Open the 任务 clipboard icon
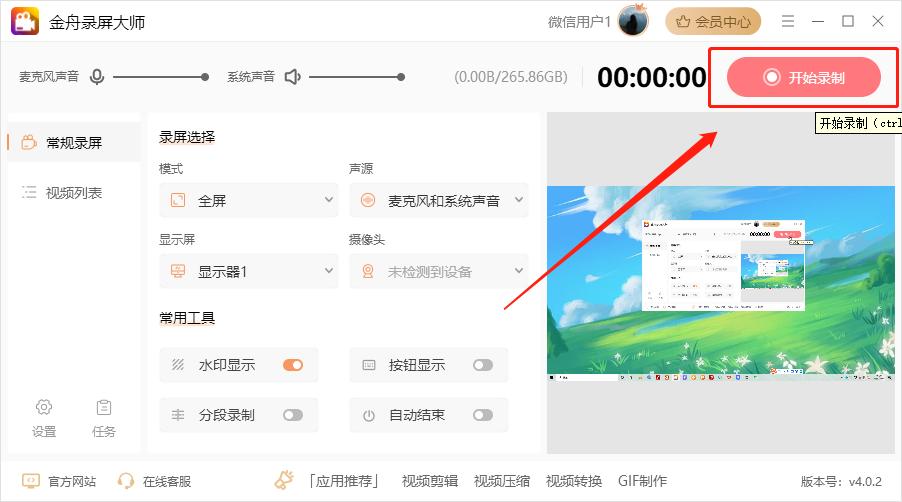Viewport: 902px width, 502px height. (x=104, y=417)
